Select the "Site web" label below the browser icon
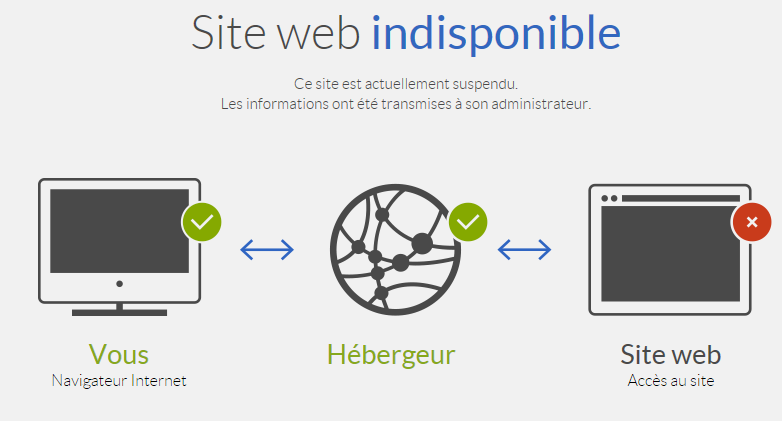This screenshot has width=782, height=421. point(671,355)
